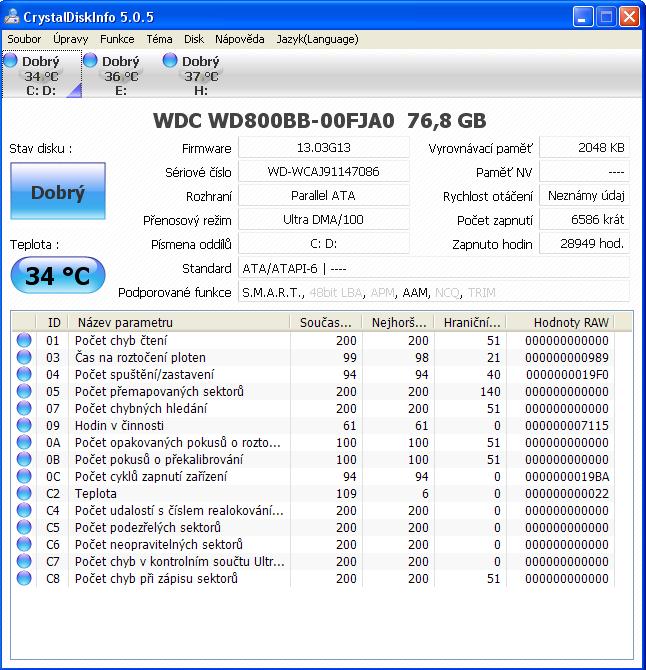Click the Hraniční... column header
Image resolution: width=646 pixels, height=670 pixels.
(x=470, y=322)
